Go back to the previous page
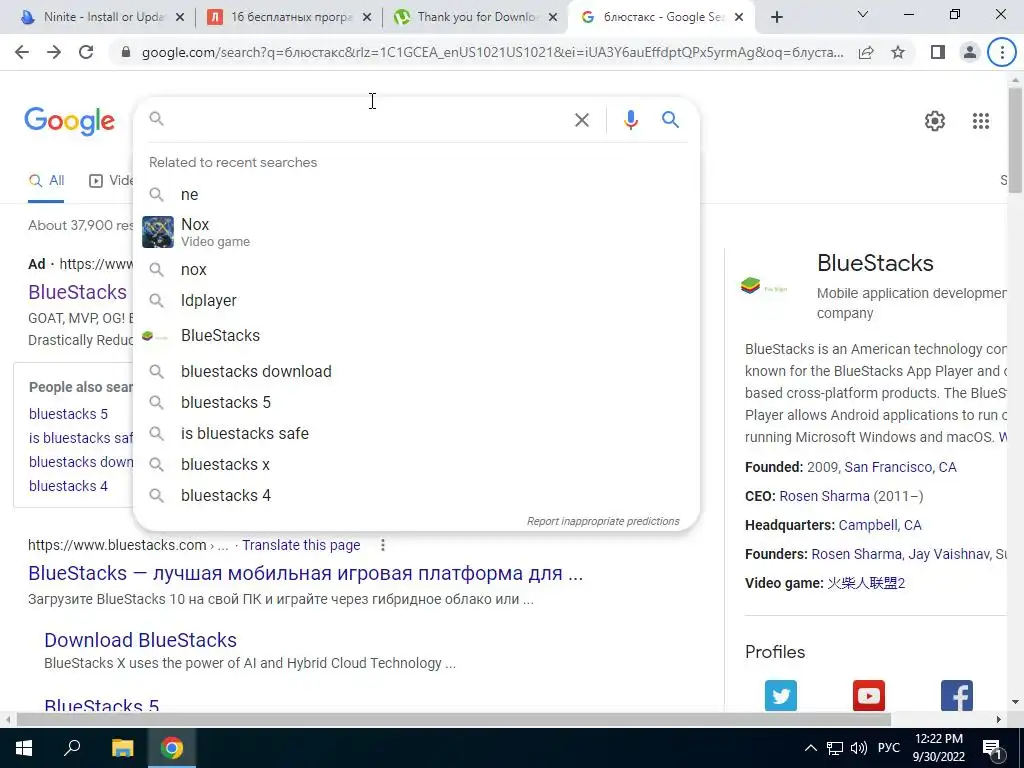 22,52
